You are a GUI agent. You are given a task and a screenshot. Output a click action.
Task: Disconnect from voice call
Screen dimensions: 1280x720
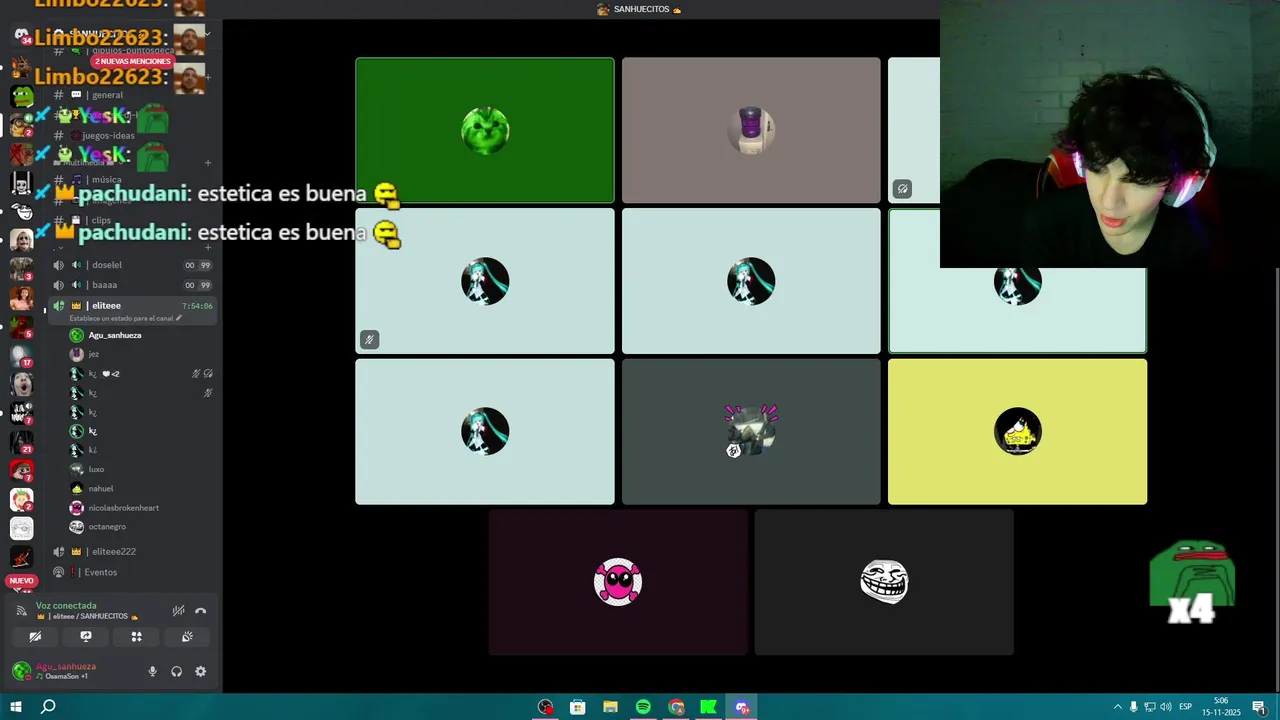pos(201,611)
